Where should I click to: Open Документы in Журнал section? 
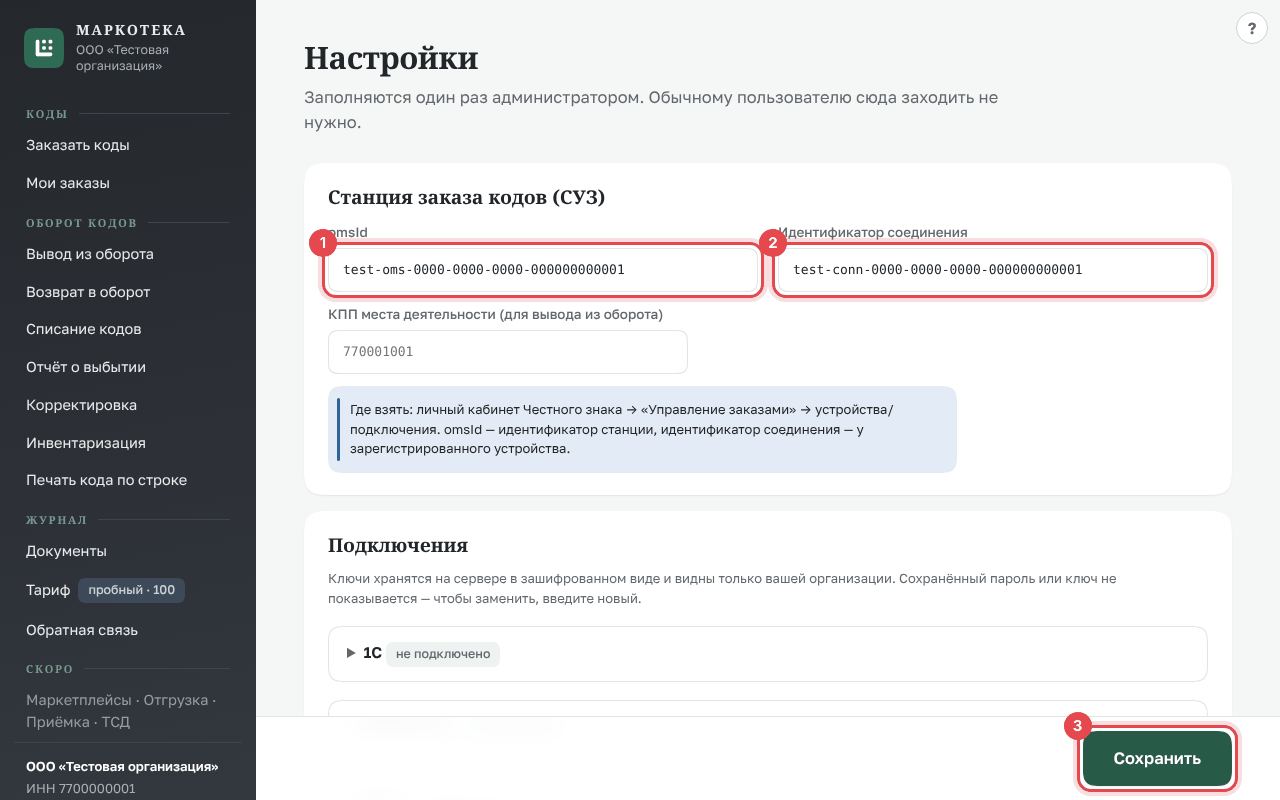[x=67, y=551]
